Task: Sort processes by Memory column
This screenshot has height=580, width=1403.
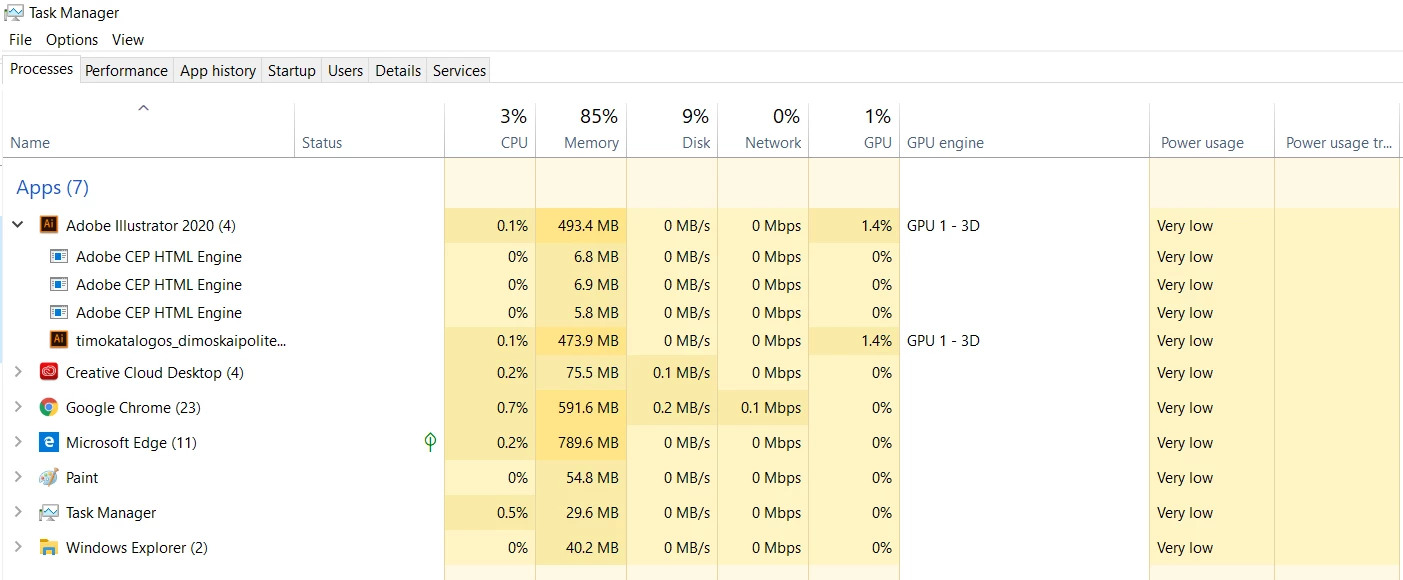Action: tap(581, 129)
